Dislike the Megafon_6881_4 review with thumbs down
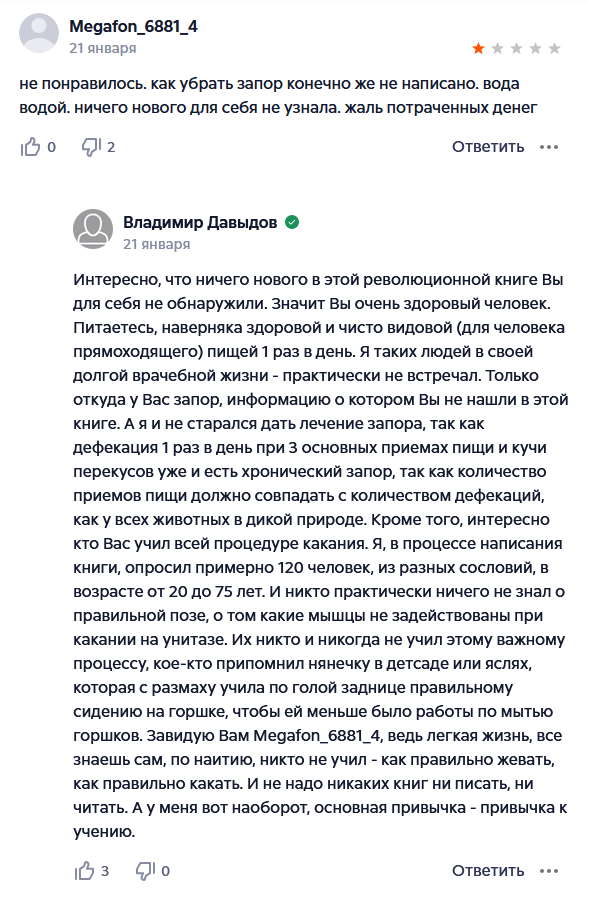 (91, 147)
